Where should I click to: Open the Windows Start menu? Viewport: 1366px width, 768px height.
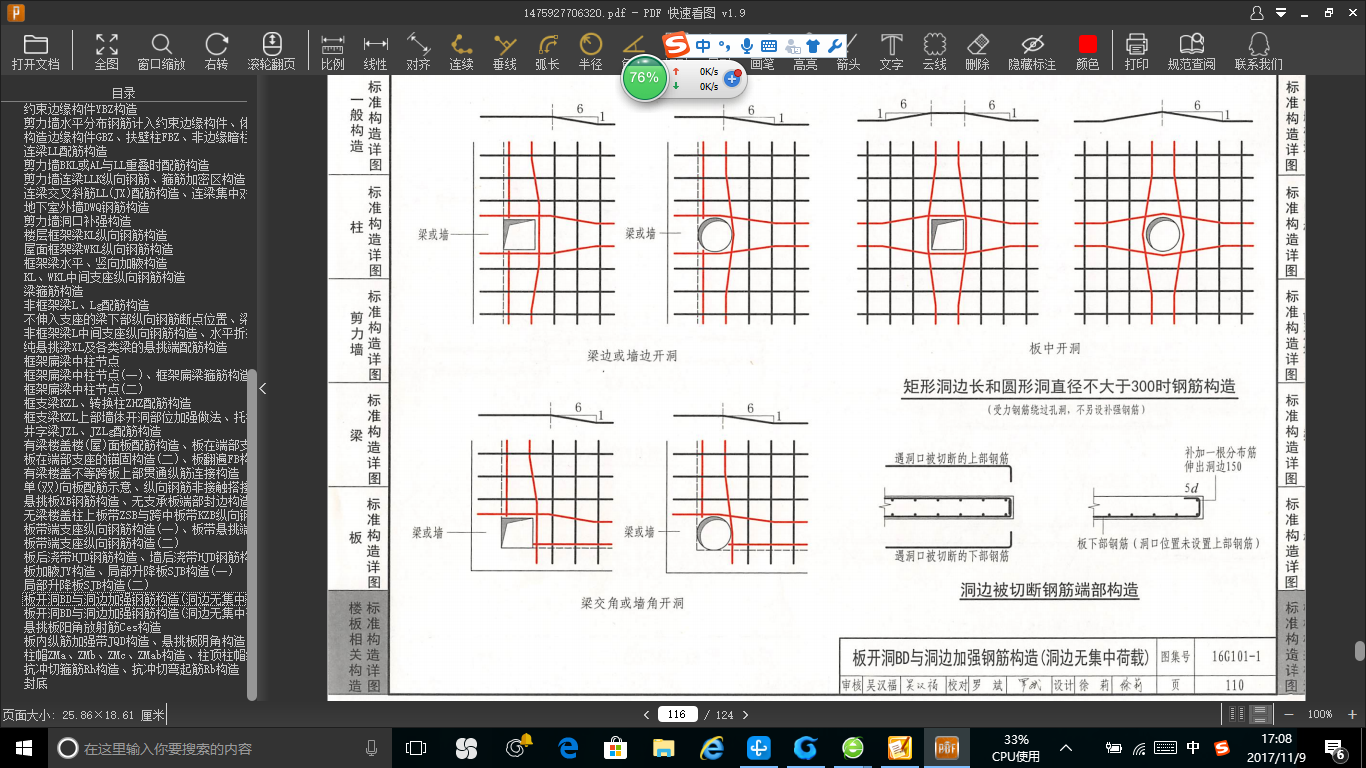(x=23, y=748)
